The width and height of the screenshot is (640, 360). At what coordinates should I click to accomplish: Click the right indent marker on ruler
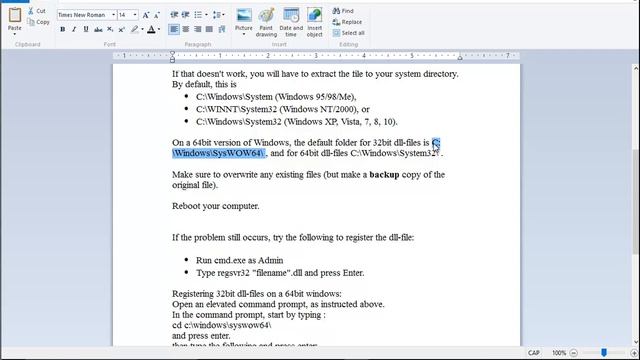pyautogui.click(x=460, y=58)
